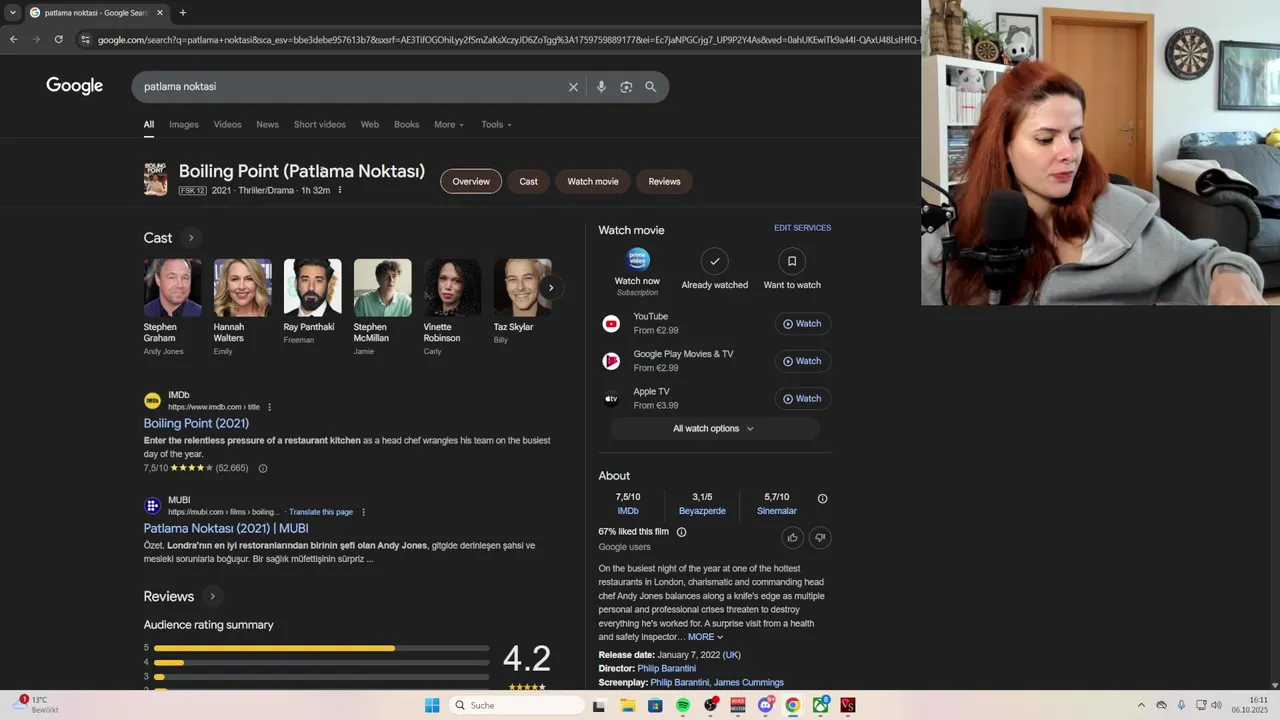Start a voice search using the microphone icon
The width and height of the screenshot is (1280, 720).
tap(601, 87)
